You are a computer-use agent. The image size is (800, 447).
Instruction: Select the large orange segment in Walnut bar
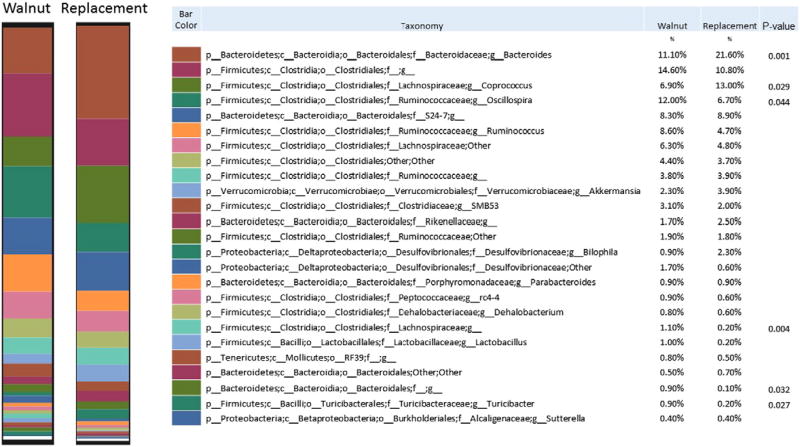(x=28, y=273)
